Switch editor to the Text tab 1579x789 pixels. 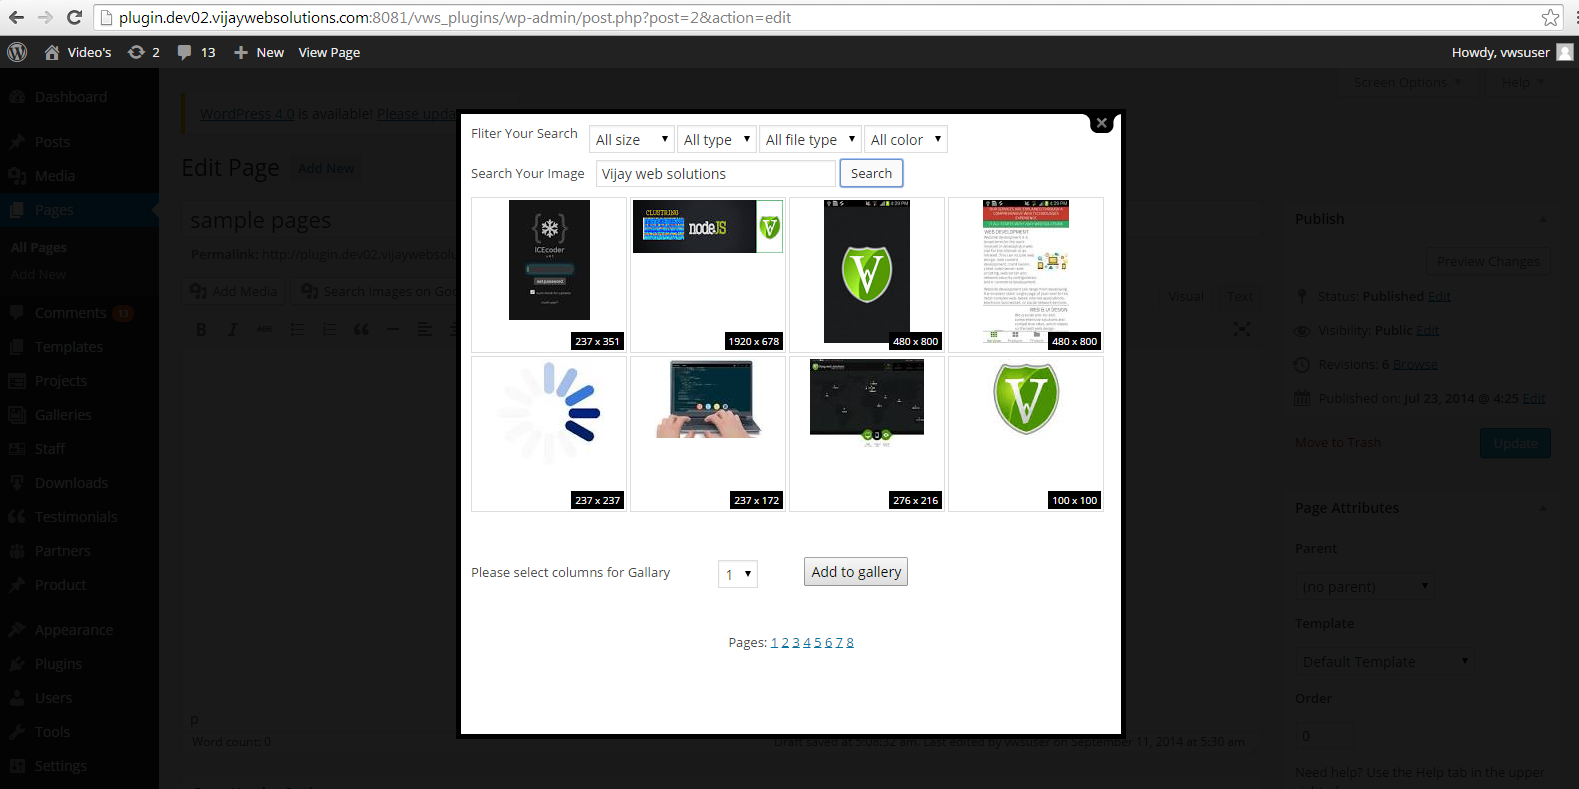pos(1240,297)
